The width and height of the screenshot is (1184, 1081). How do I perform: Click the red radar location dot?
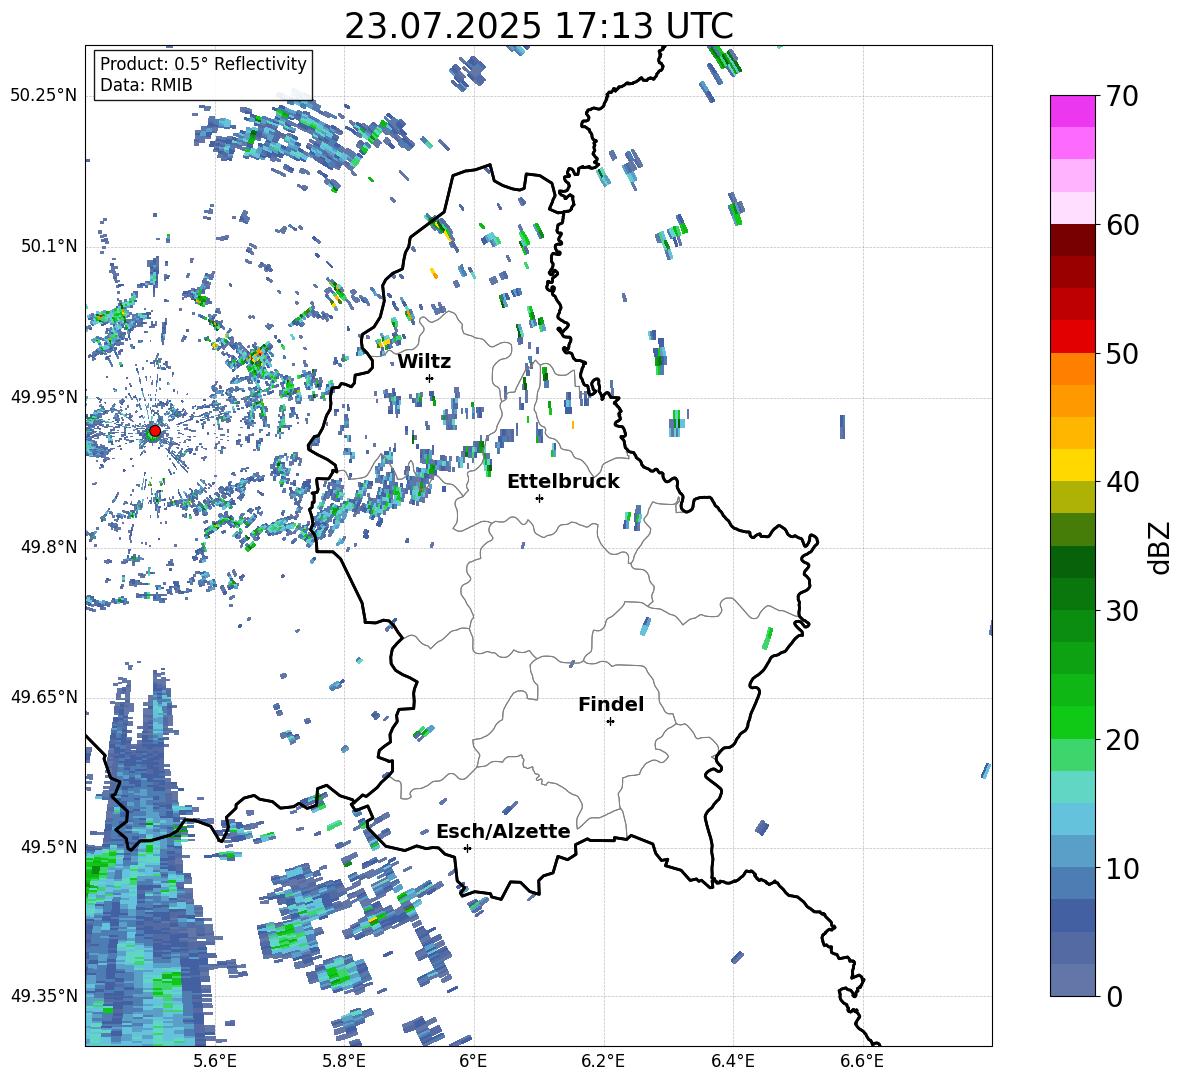tap(155, 430)
